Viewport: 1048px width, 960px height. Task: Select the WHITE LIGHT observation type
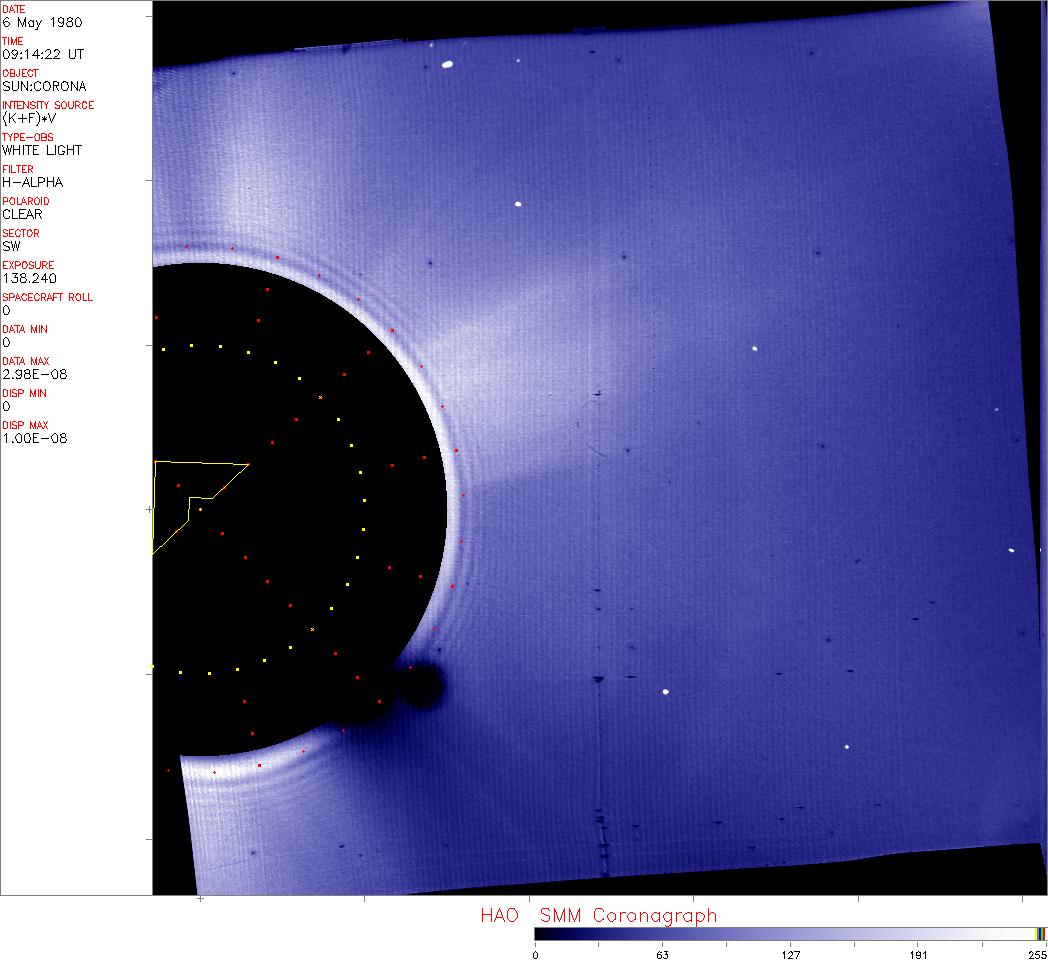click(42, 150)
